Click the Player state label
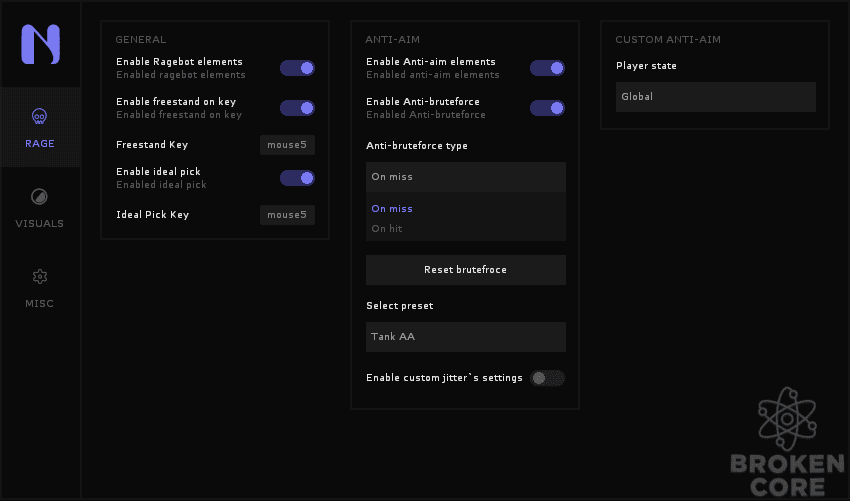This screenshot has height=501, width=850. 646,66
